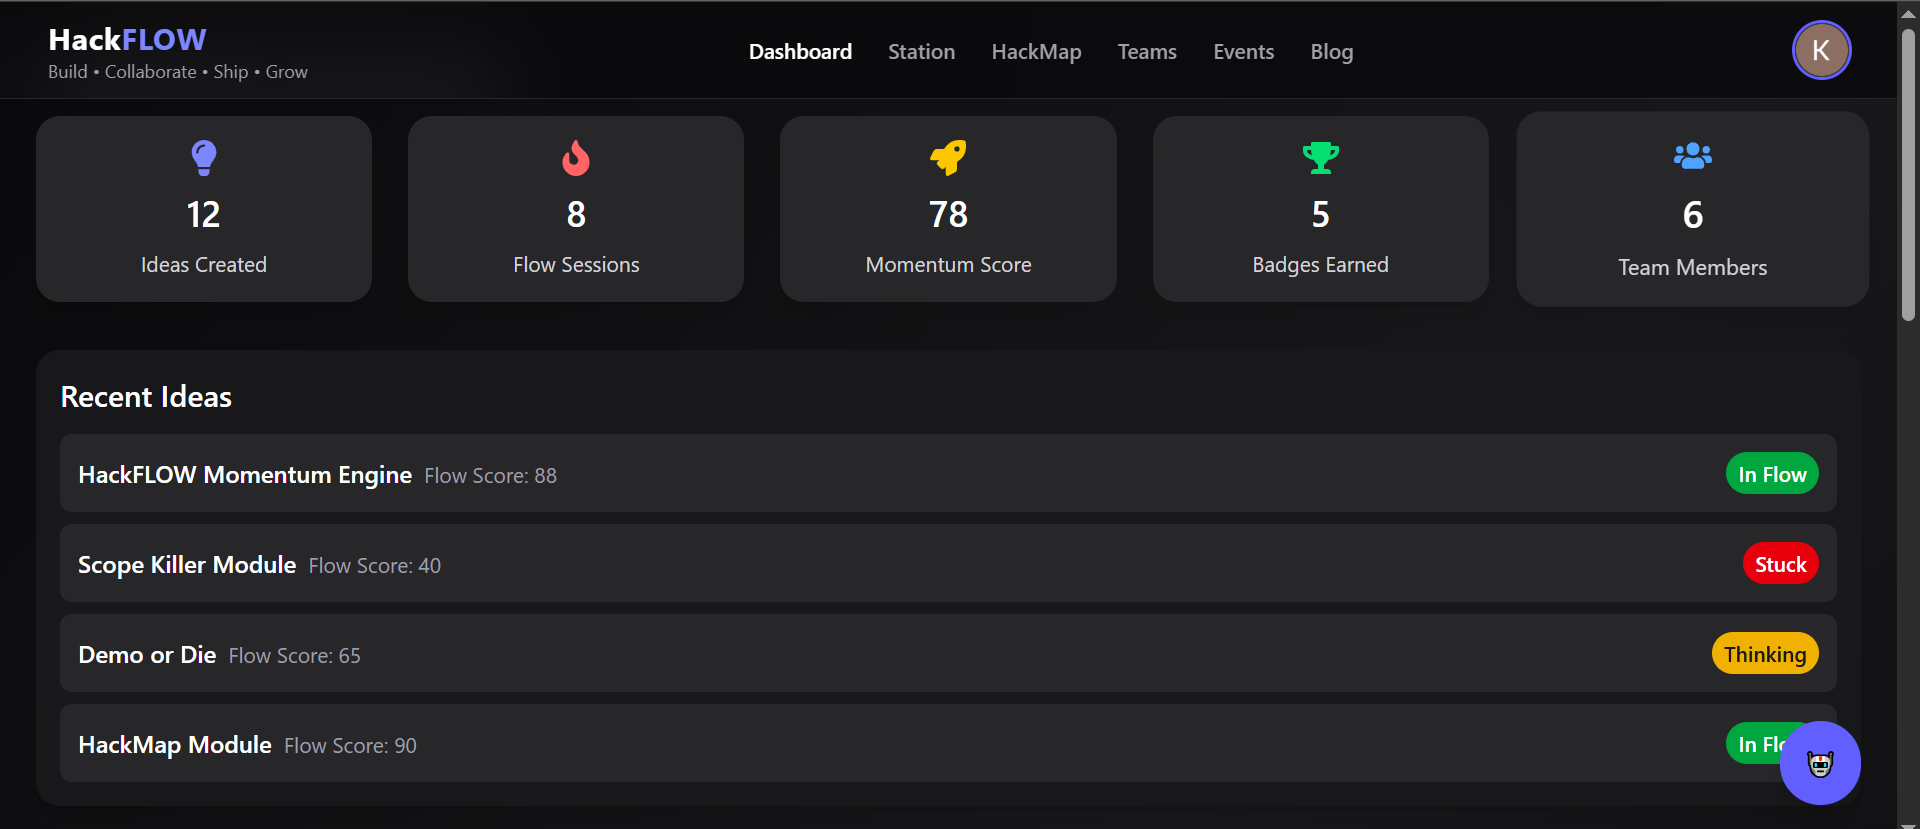This screenshot has width=1920, height=829.
Task: Go to the Dashboard nav item
Action: [x=800, y=52]
